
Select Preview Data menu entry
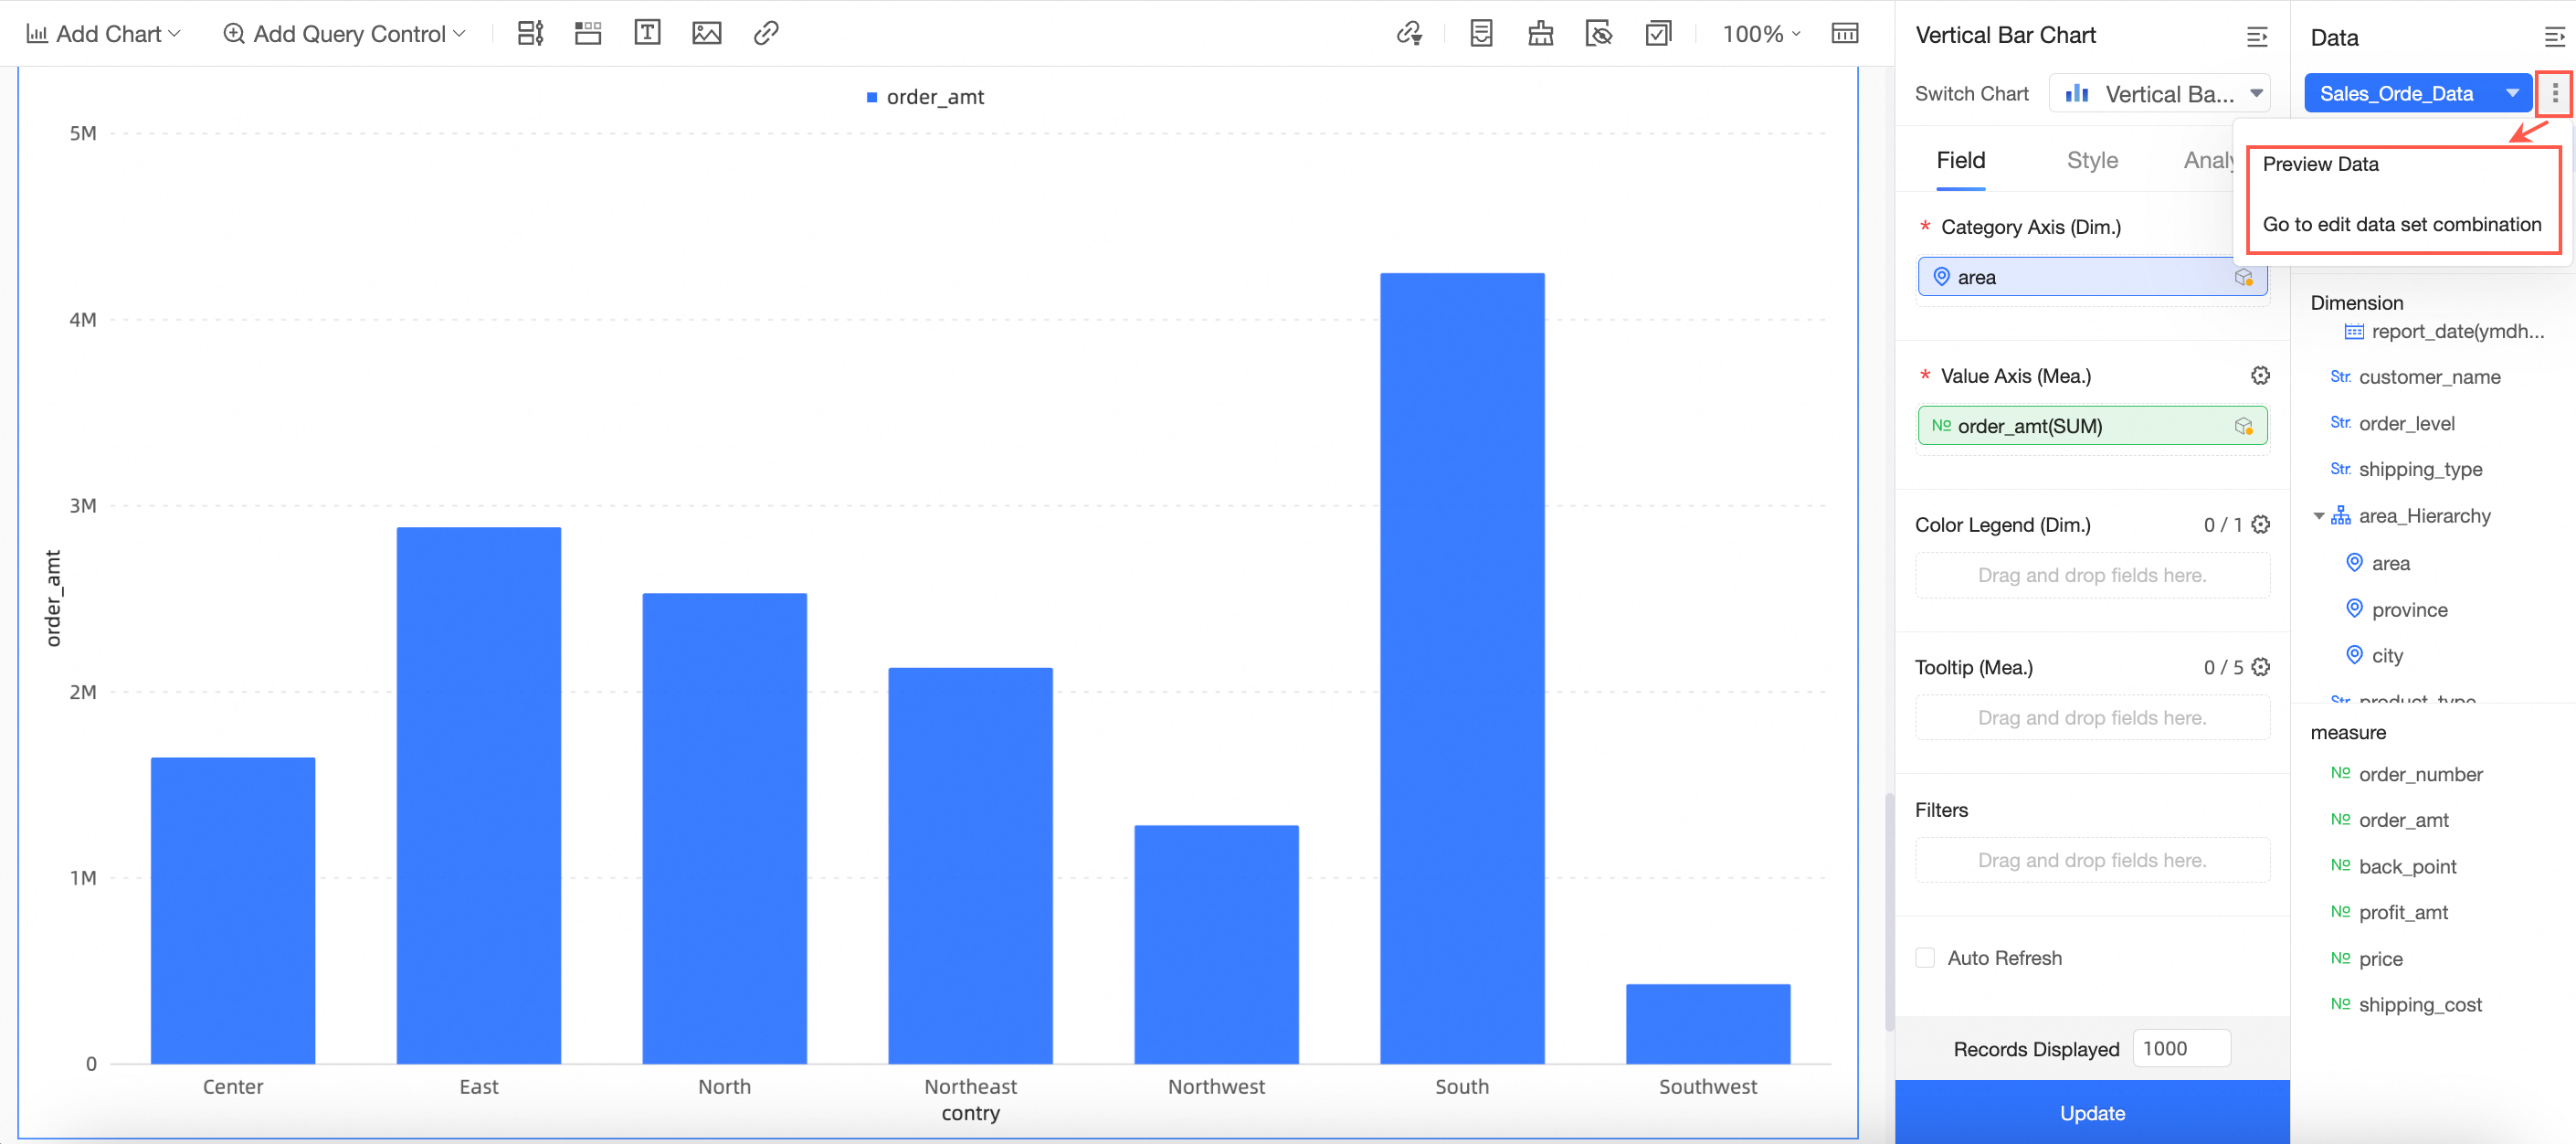coord(2320,164)
